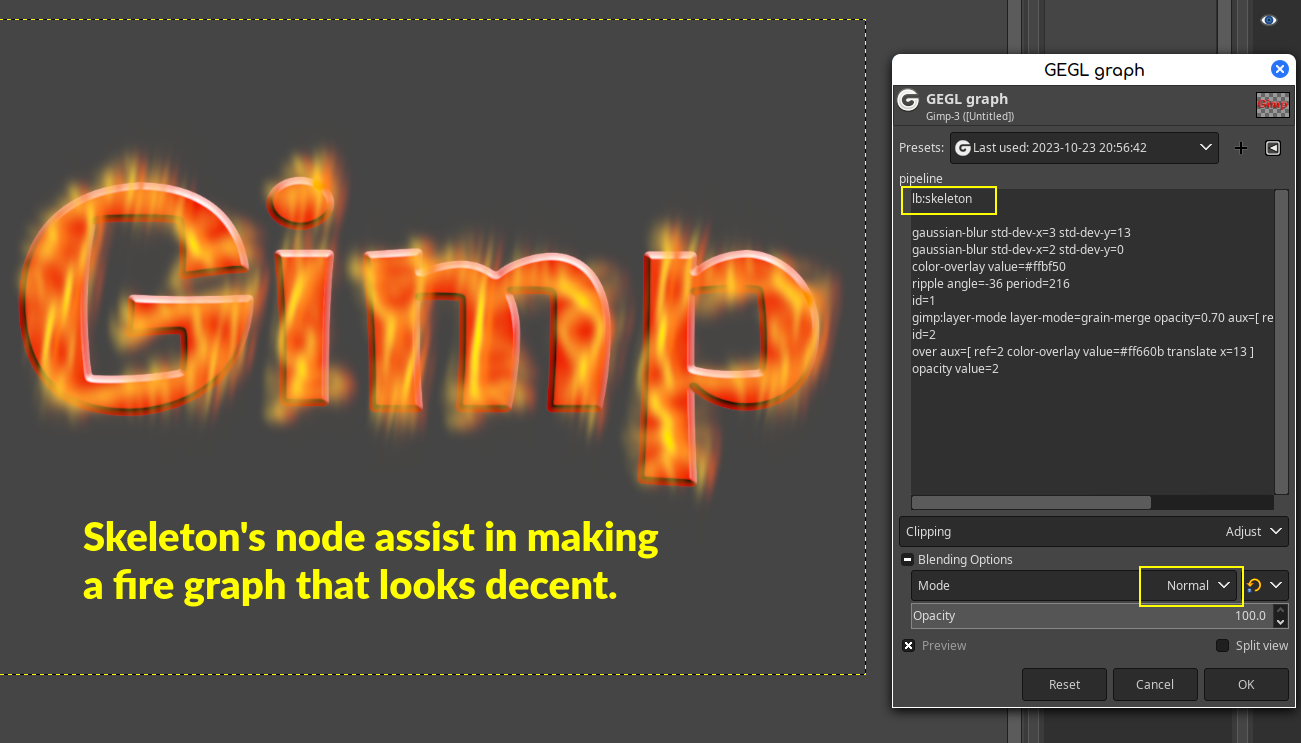Open the manage presets menu icon
The height and width of the screenshot is (743, 1301).
(1273, 148)
